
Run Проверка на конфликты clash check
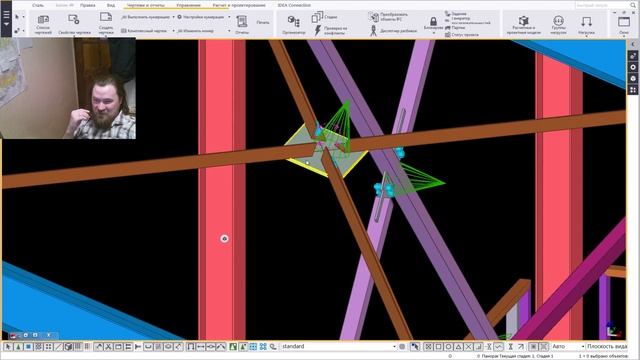[x=331, y=31]
